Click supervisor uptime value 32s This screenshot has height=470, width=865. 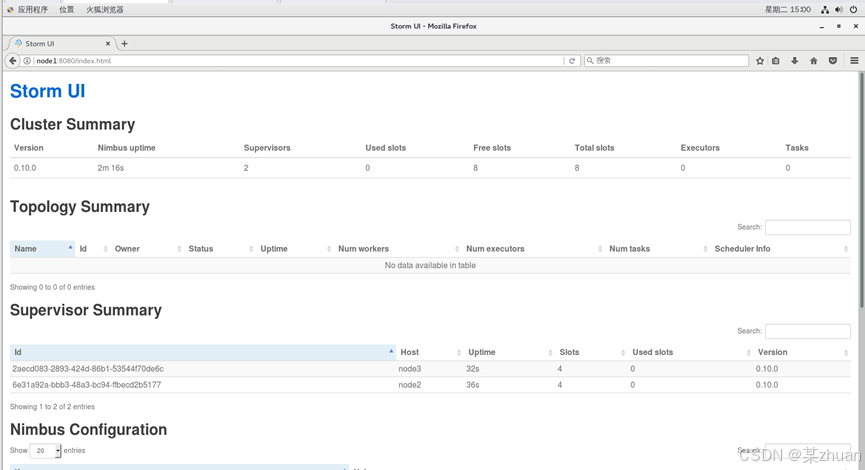click(472, 369)
